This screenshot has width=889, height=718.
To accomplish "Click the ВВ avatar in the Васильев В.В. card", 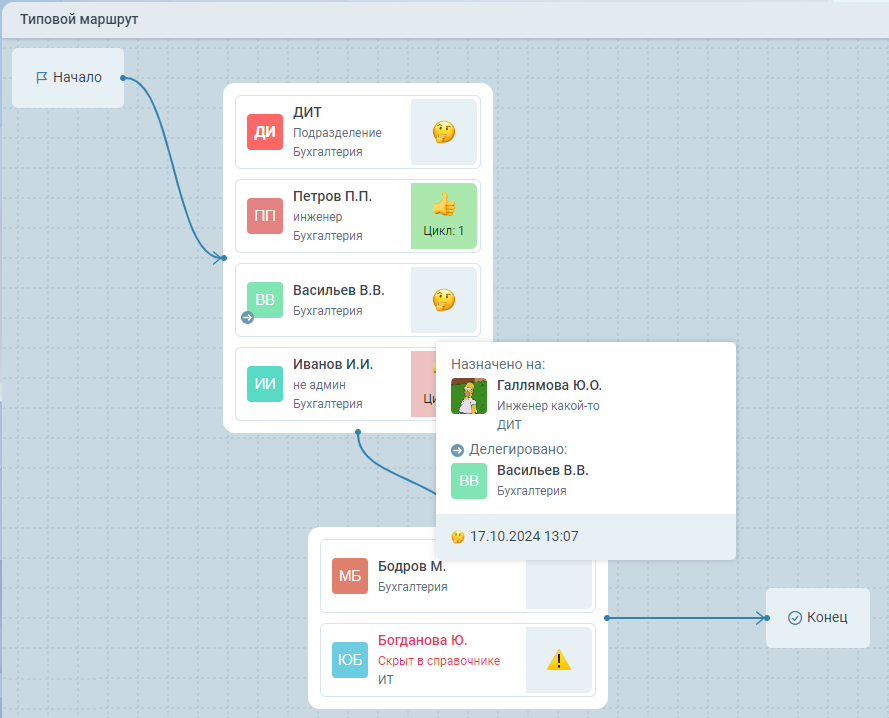I will [265, 300].
